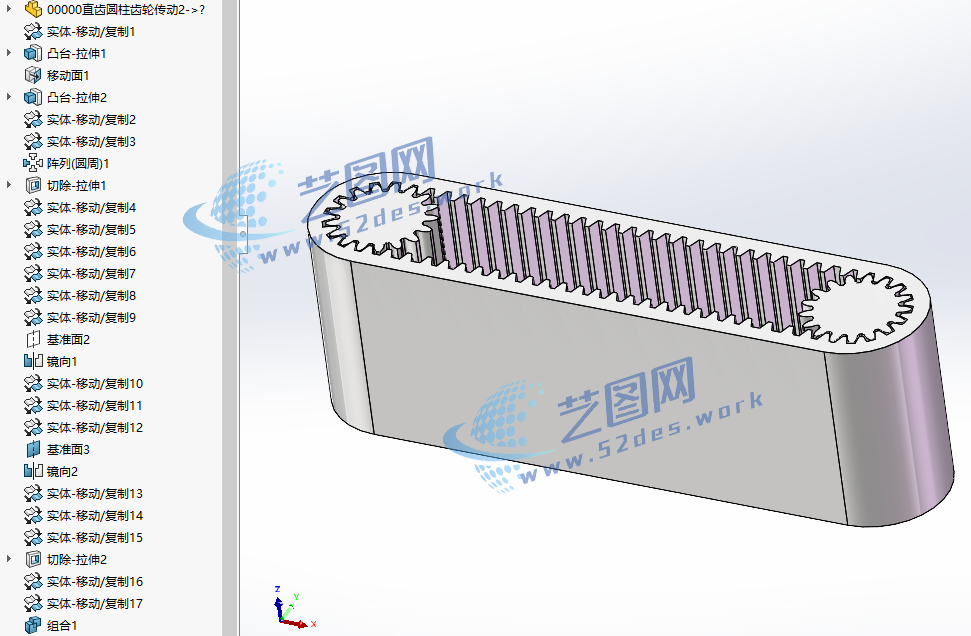The width and height of the screenshot is (971, 636).
Task: Select the 实体-移动/复制14 label
Action: click(95, 516)
